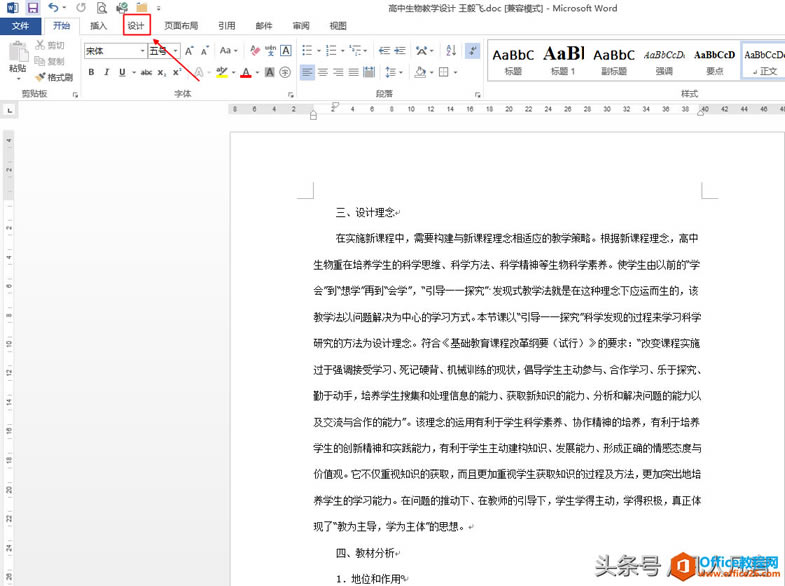This screenshot has width=785, height=586.
Task: Open the Borders dropdown arrow
Action: 456,73
